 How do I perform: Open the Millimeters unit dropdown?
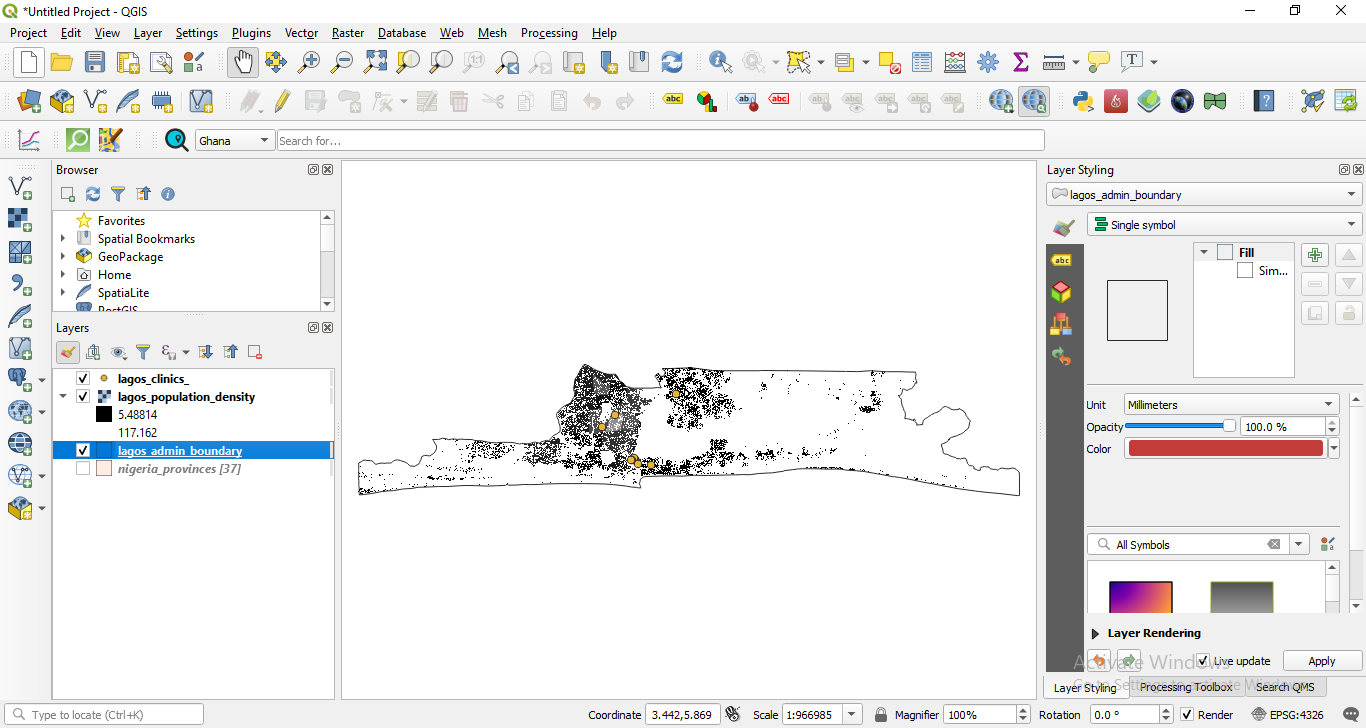tap(1232, 405)
